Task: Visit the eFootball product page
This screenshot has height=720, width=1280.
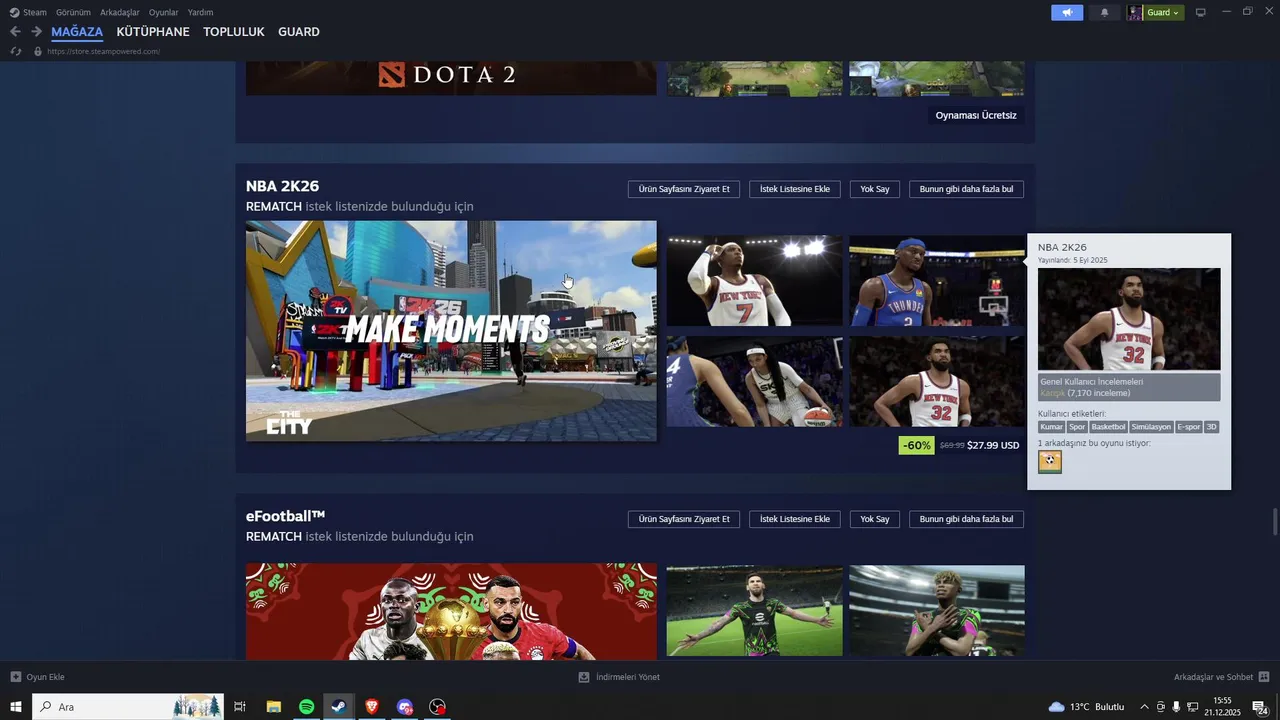Action: click(684, 519)
